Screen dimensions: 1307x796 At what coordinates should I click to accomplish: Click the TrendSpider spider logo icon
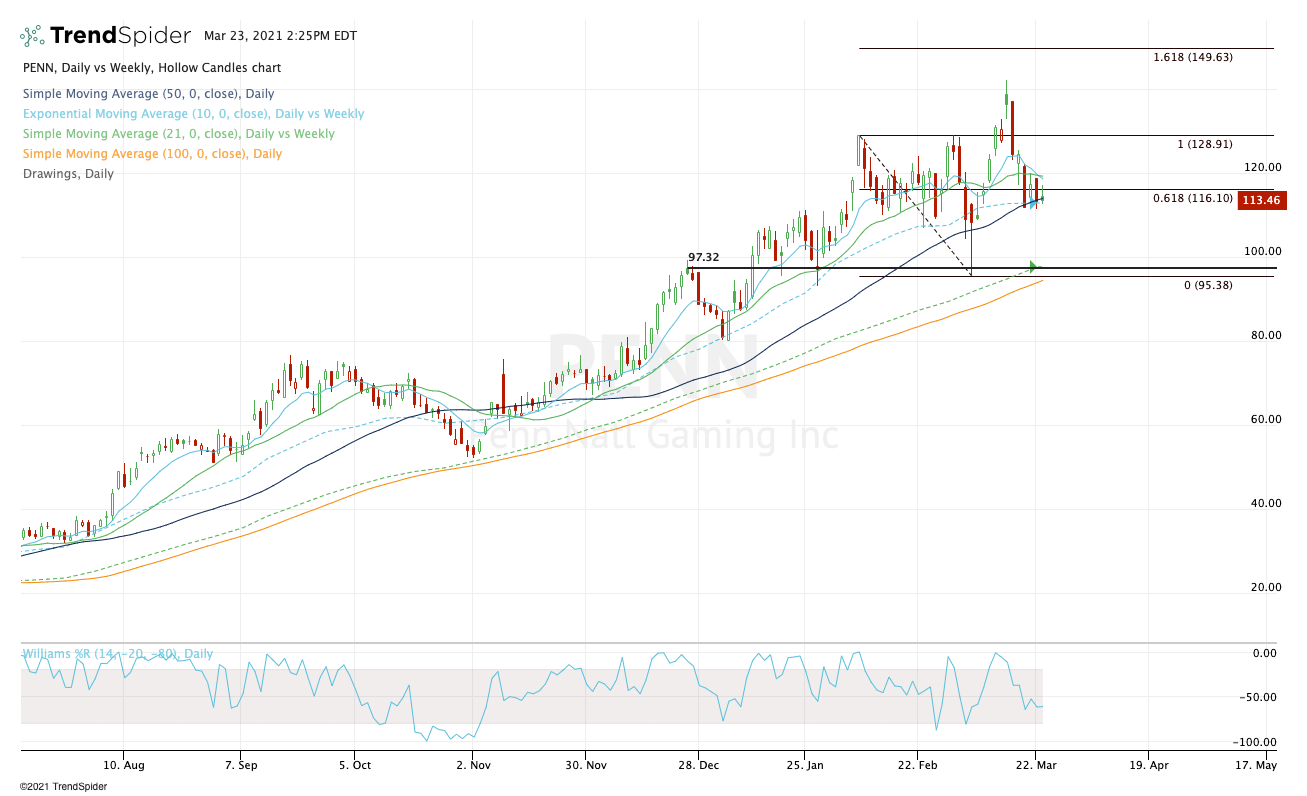pyautogui.click(x=32, y=37)
